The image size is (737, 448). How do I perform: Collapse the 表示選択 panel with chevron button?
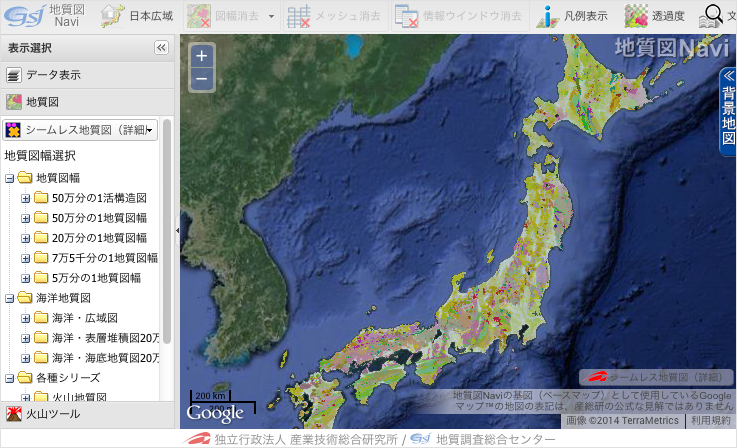[161, 47]
